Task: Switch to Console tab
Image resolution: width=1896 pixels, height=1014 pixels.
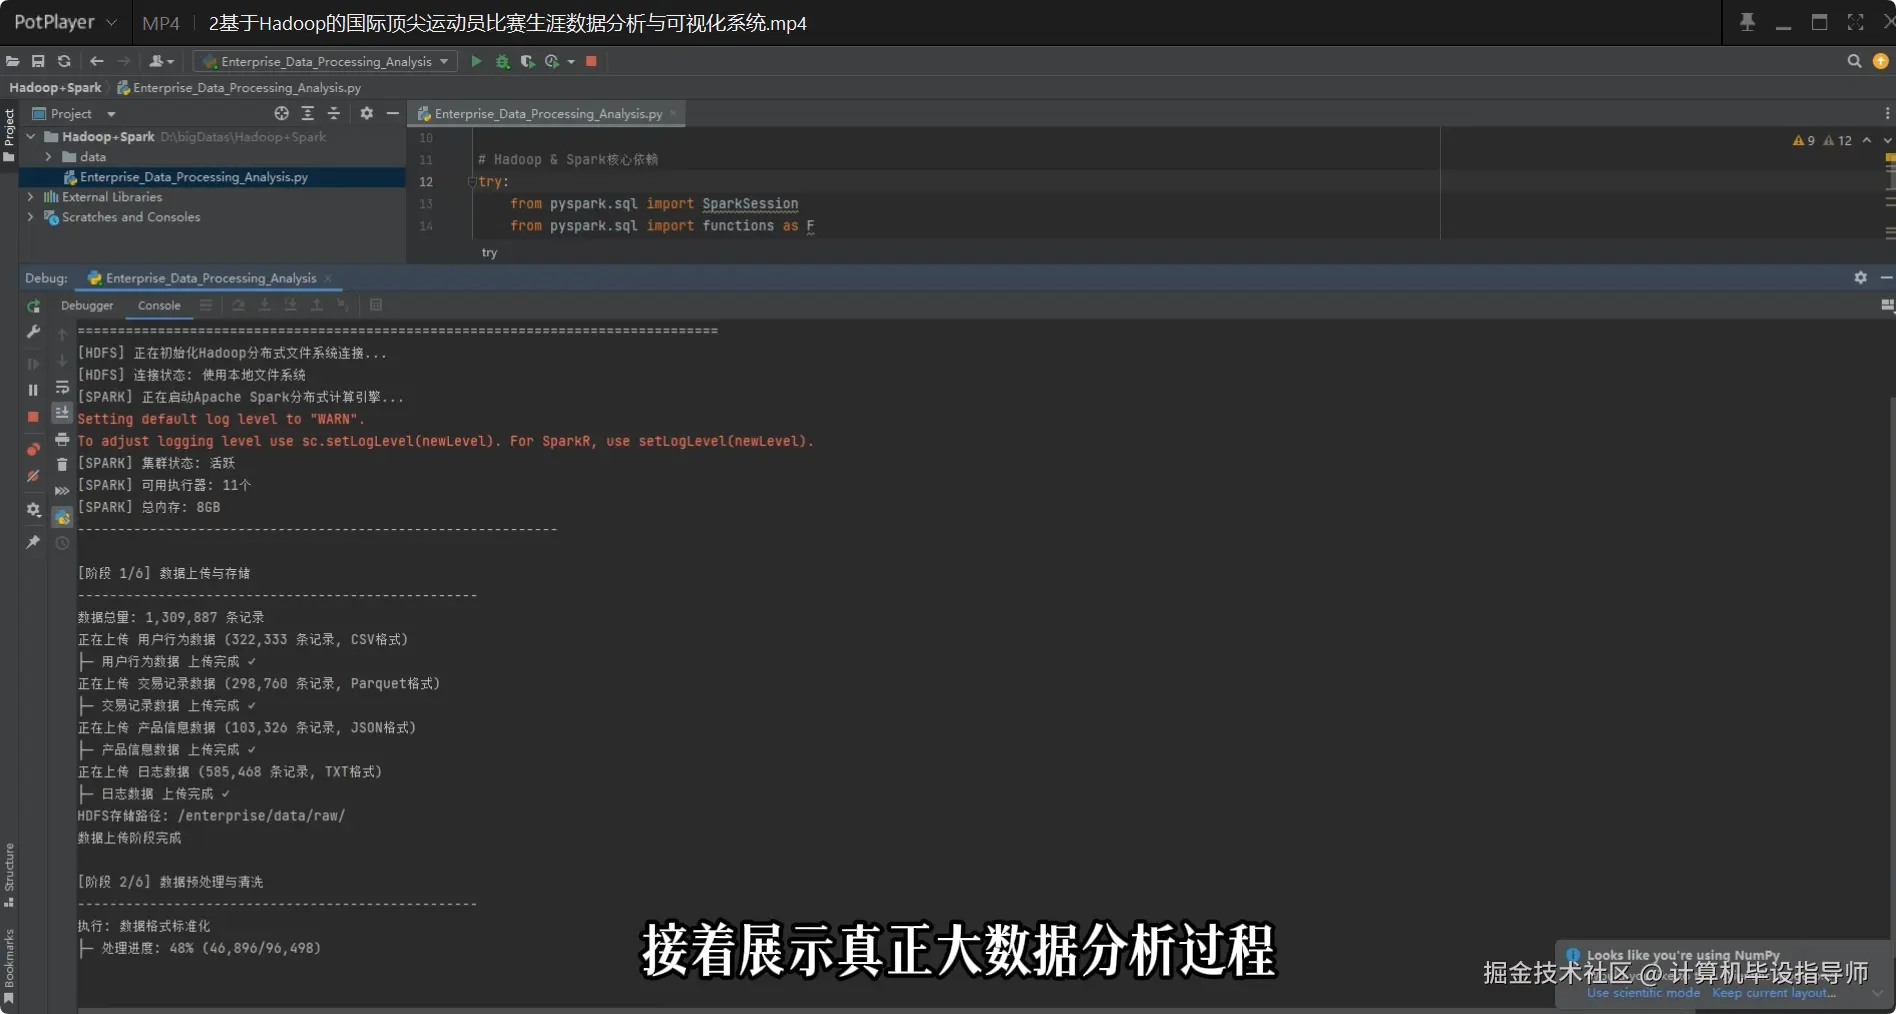Action: [x=159, y=305]
